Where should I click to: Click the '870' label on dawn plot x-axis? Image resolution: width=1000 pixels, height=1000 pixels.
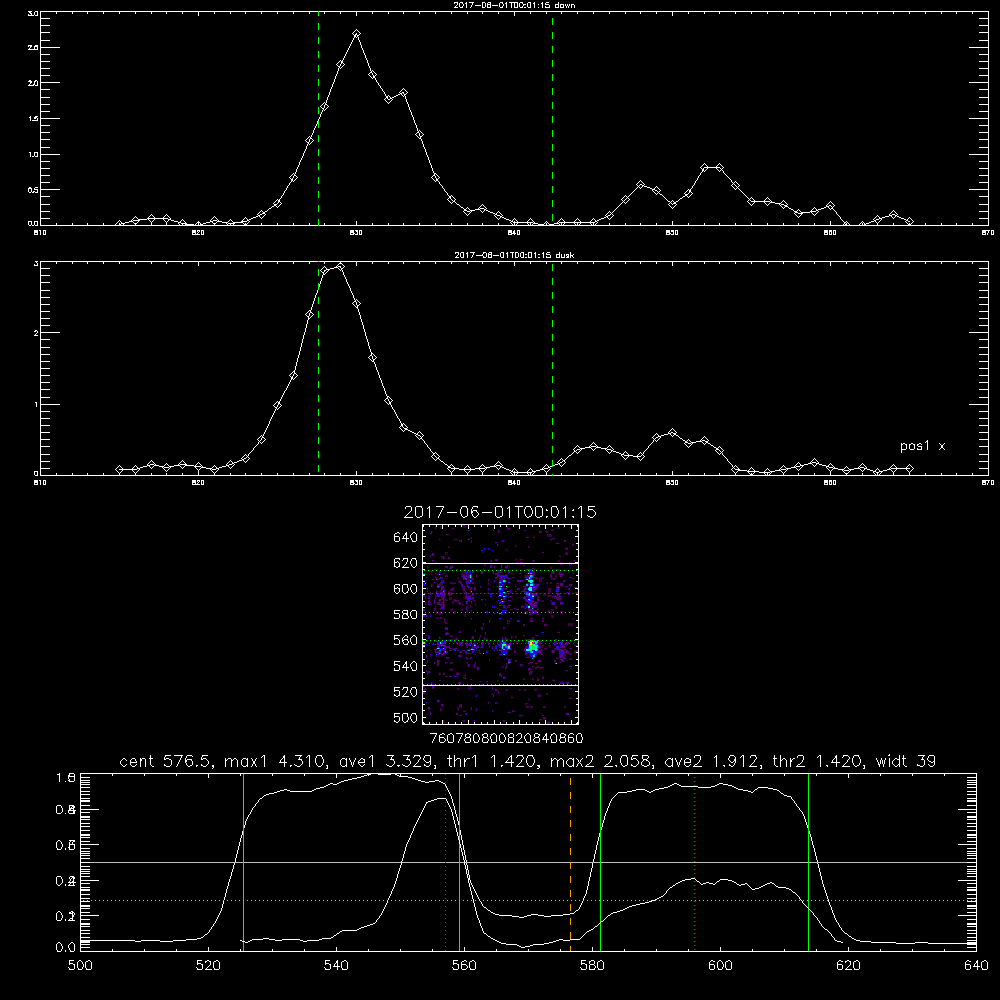pyautogui.click(x=988, y=233)
